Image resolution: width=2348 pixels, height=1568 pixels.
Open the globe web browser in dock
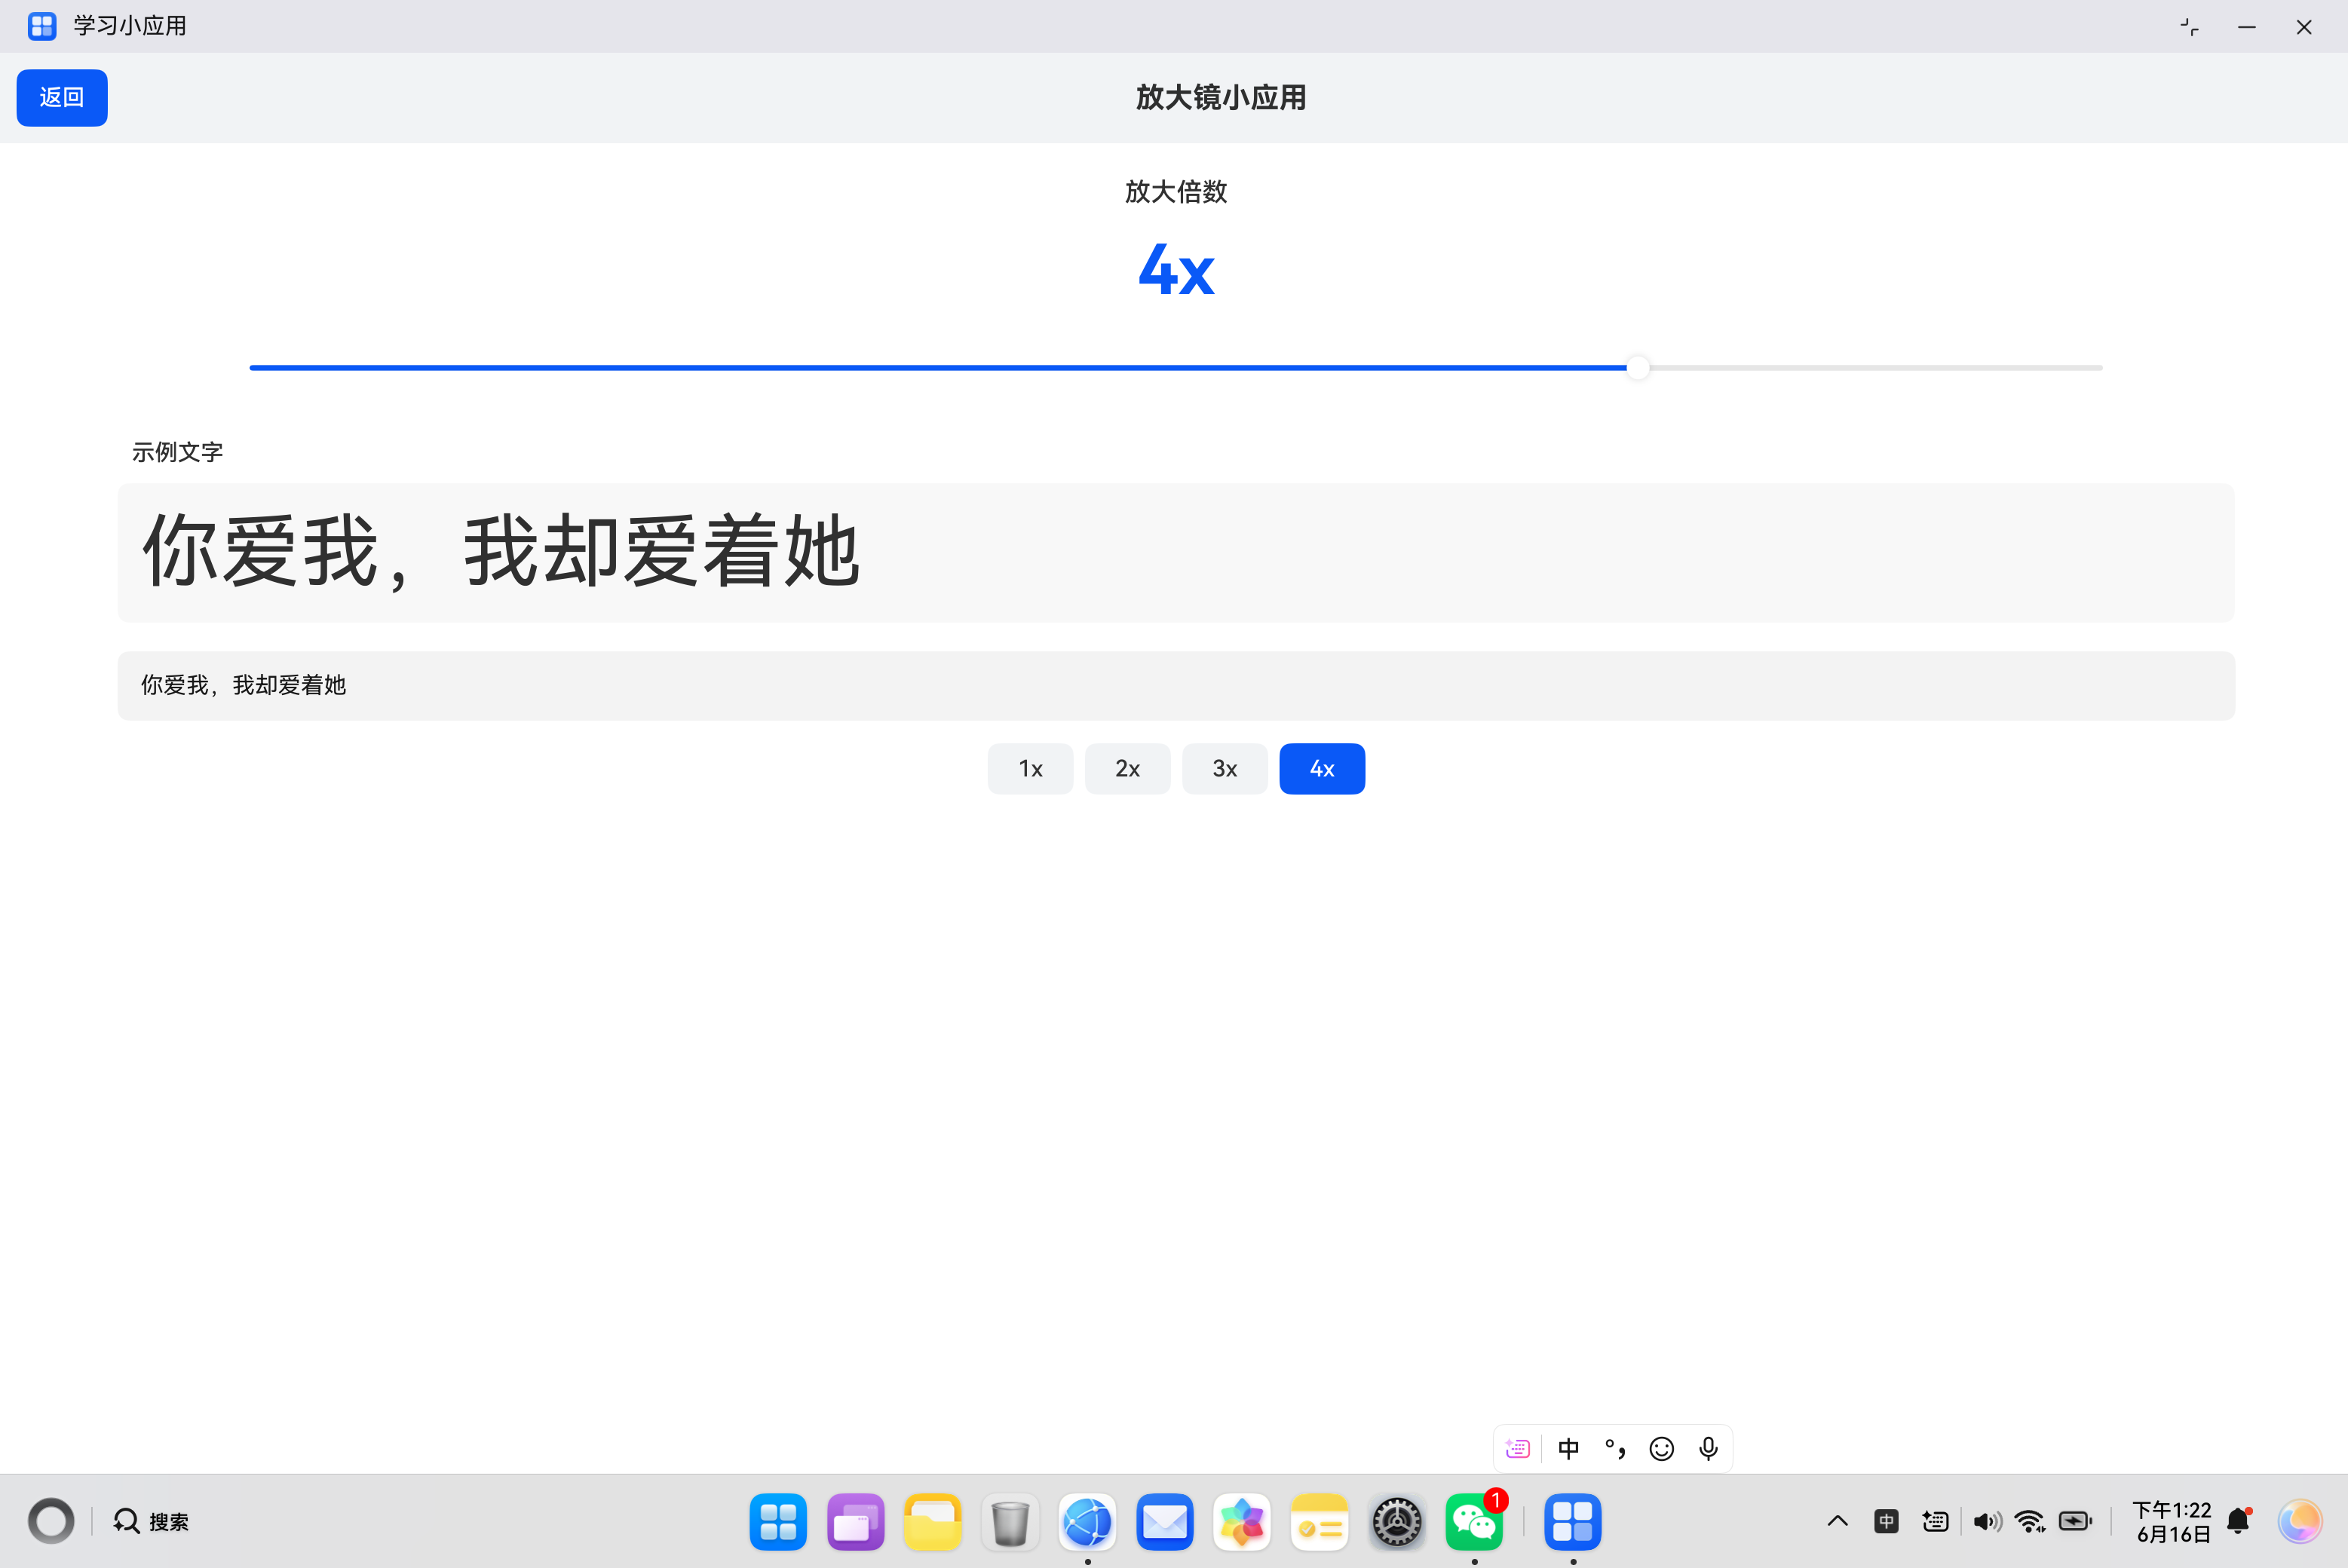pyautogui.click(x=1088, y=1522)
